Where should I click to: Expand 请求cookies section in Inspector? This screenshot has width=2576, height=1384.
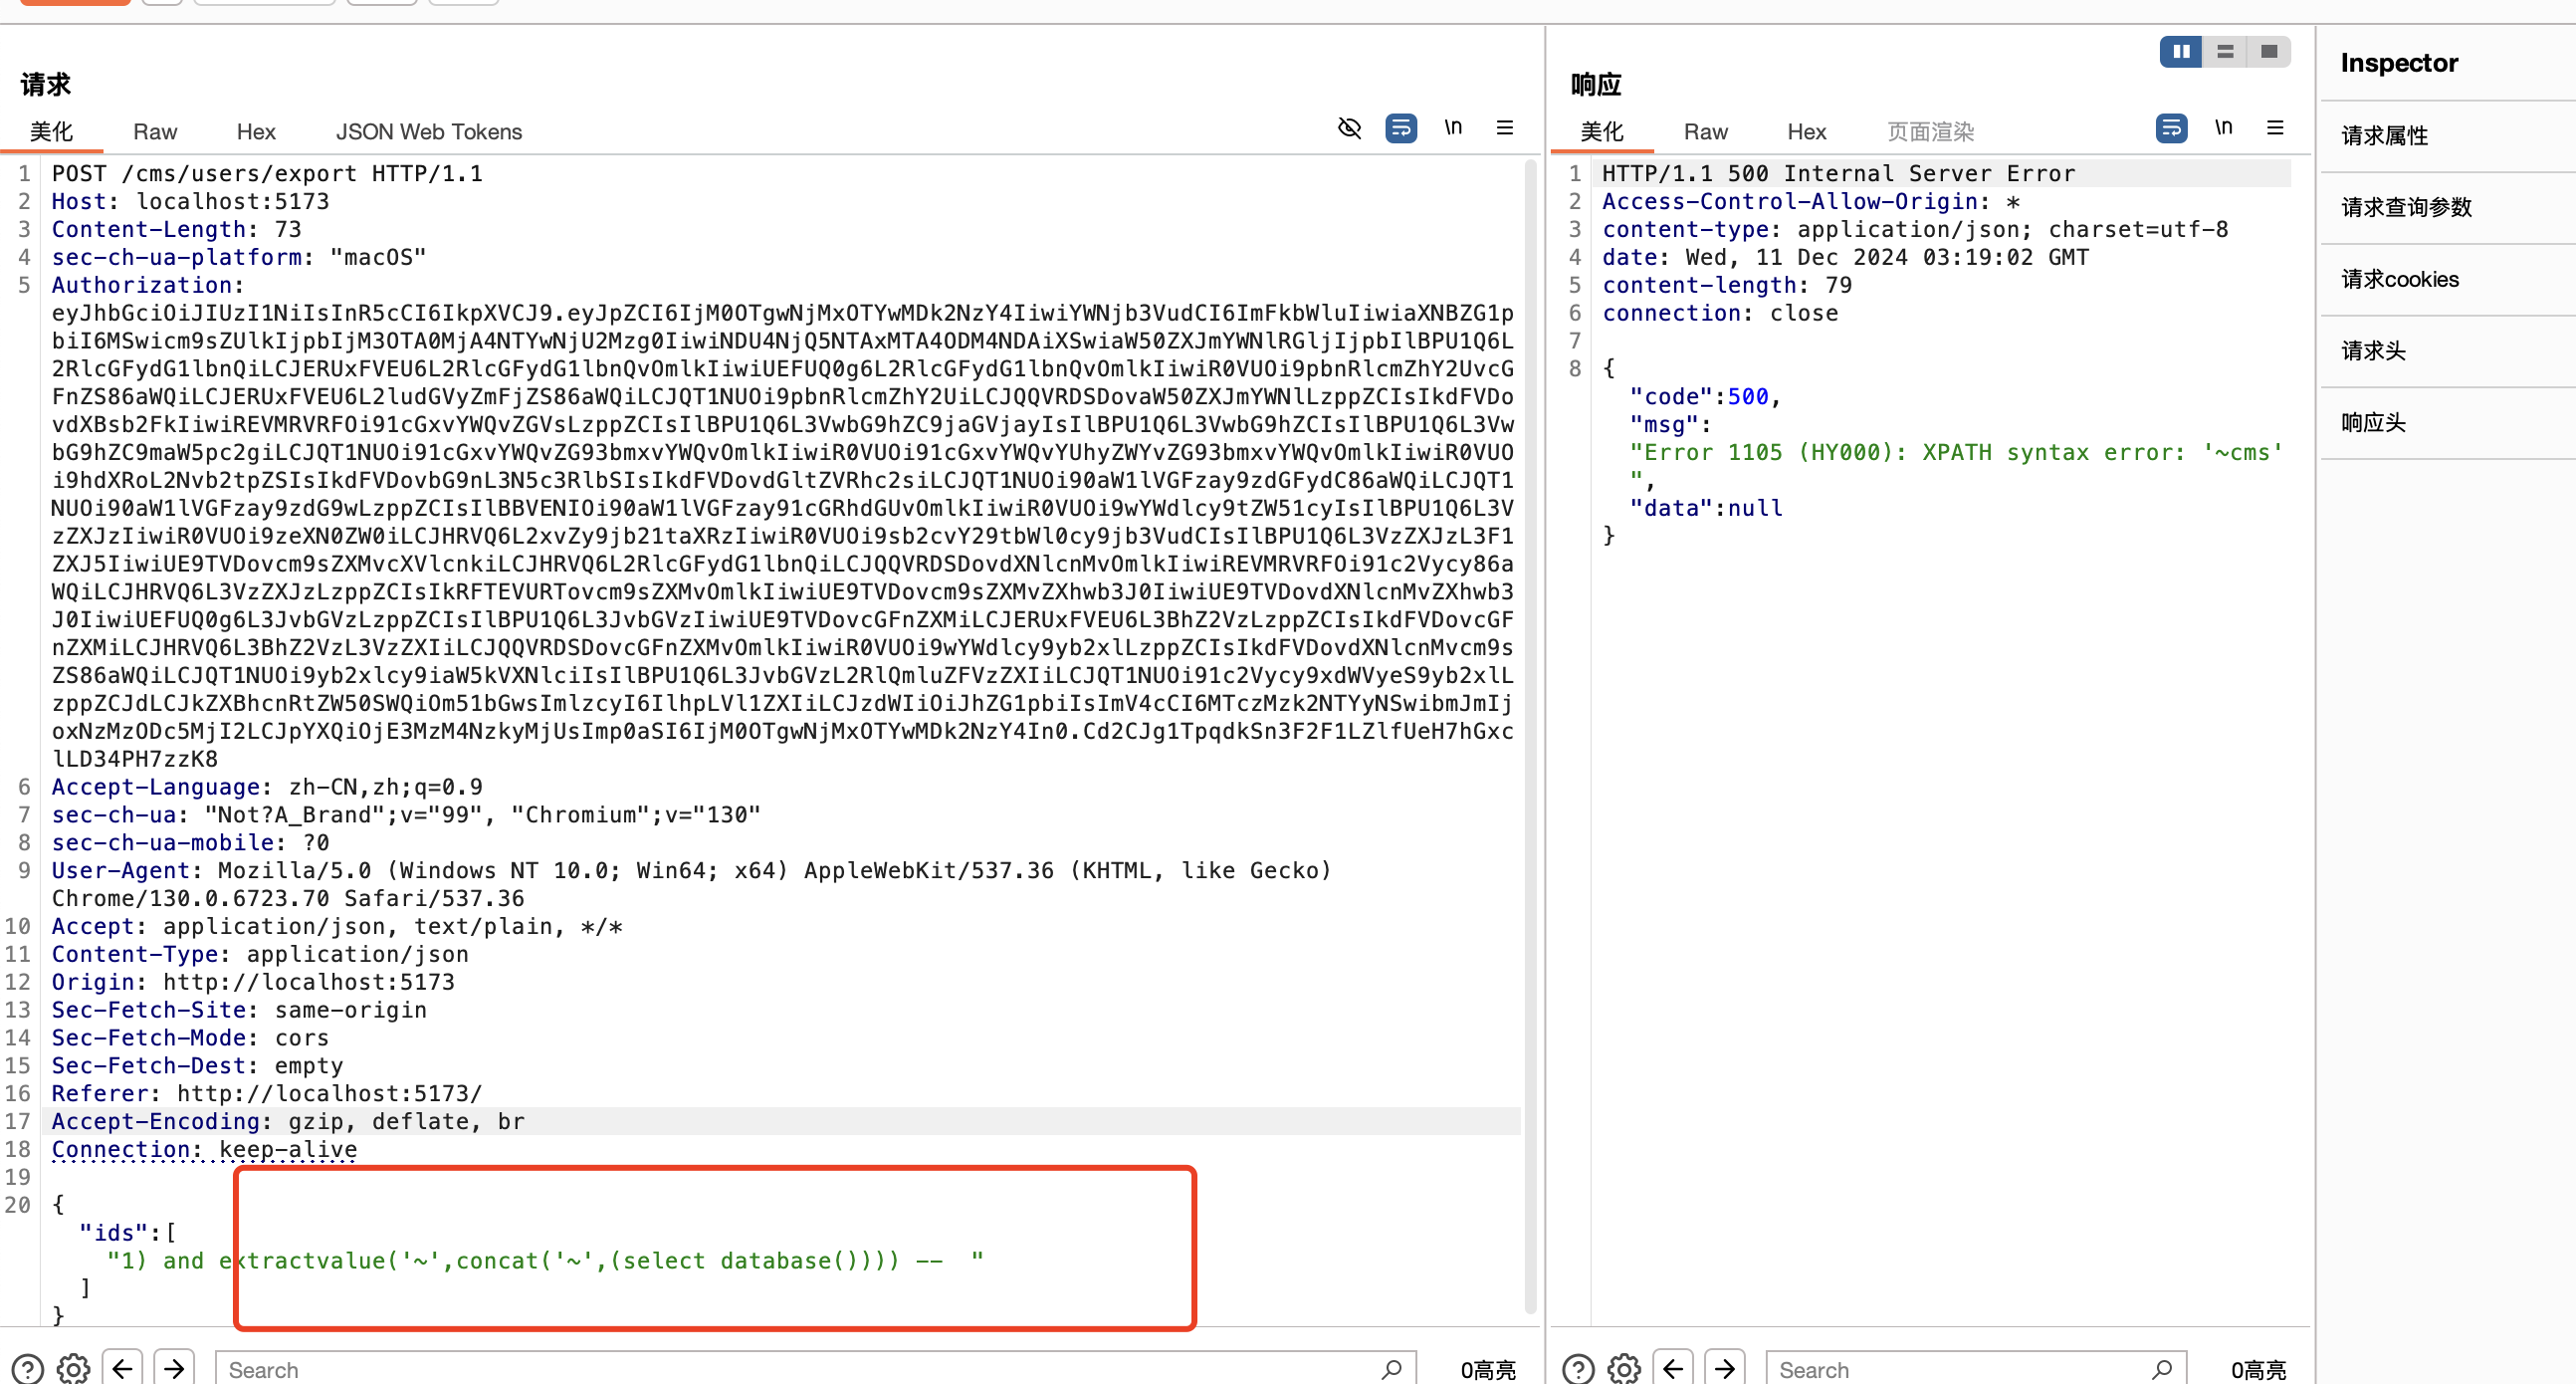(2400, 279)
